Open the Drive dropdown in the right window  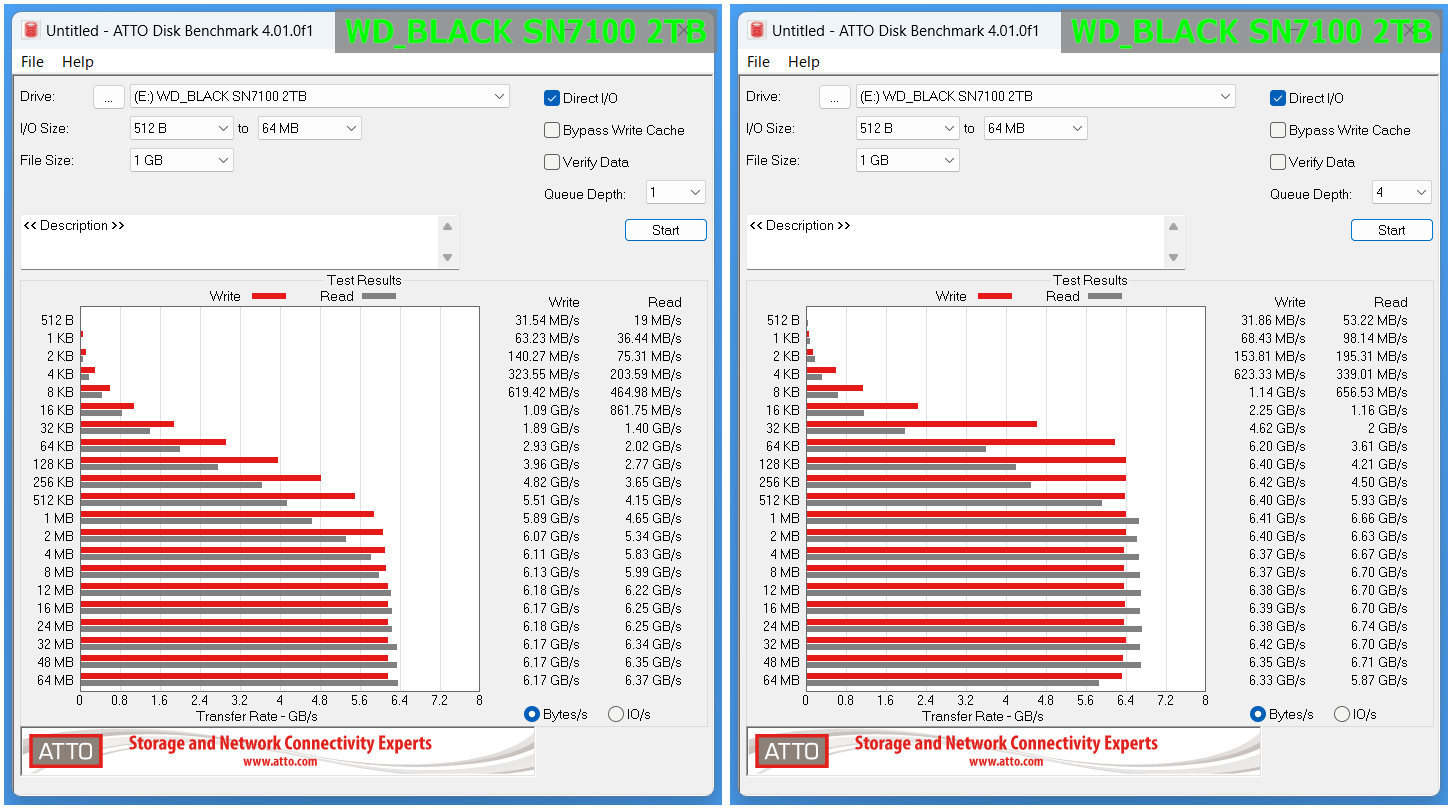1045,96
